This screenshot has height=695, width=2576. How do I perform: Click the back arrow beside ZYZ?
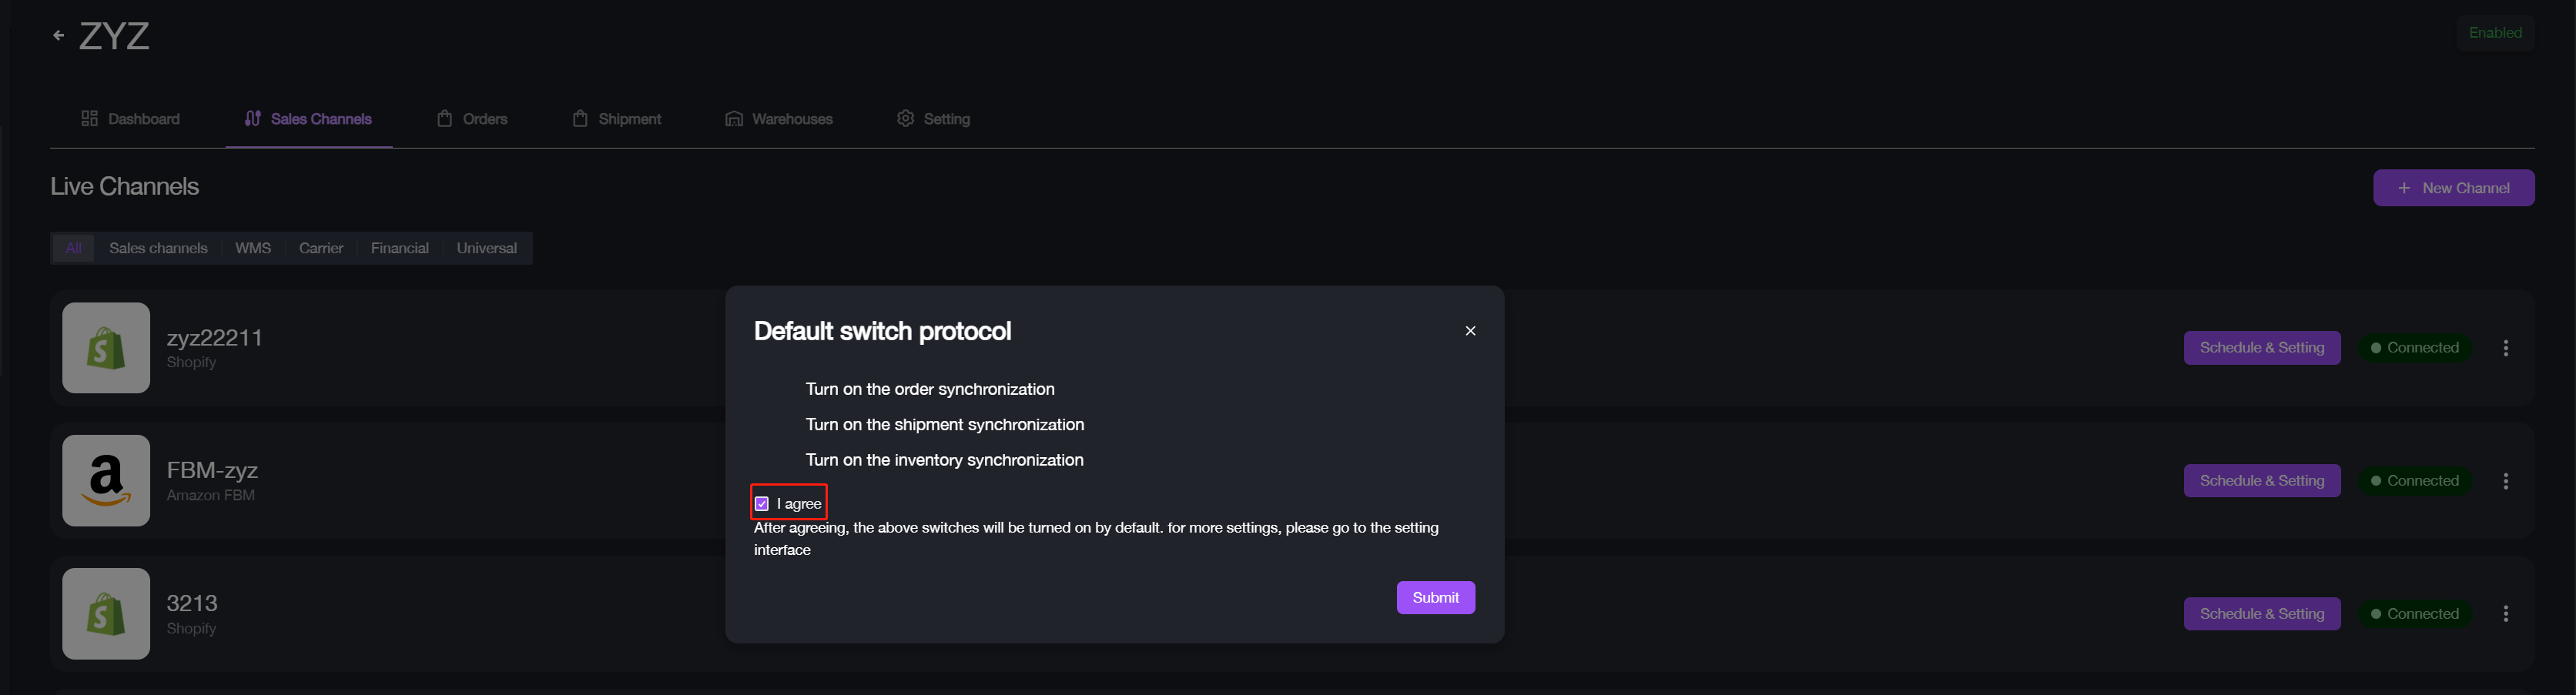59,36
